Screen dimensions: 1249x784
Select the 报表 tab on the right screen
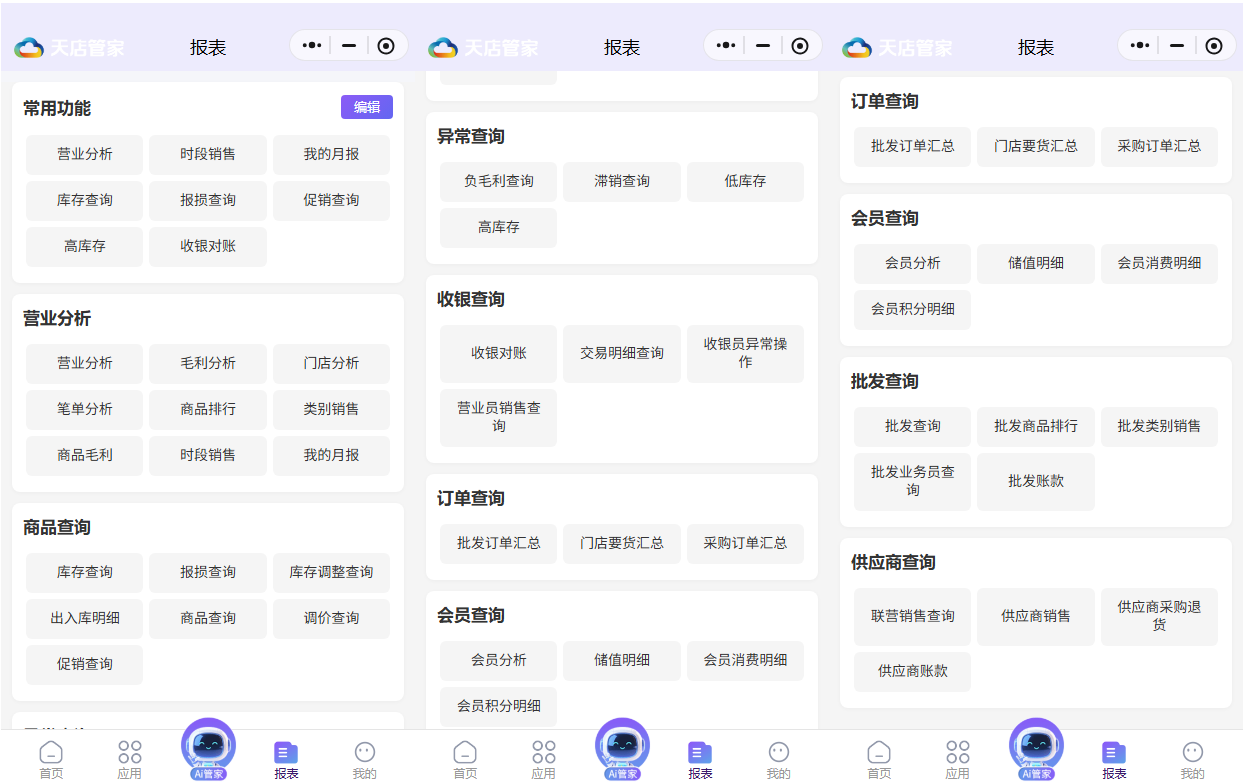1114,758
